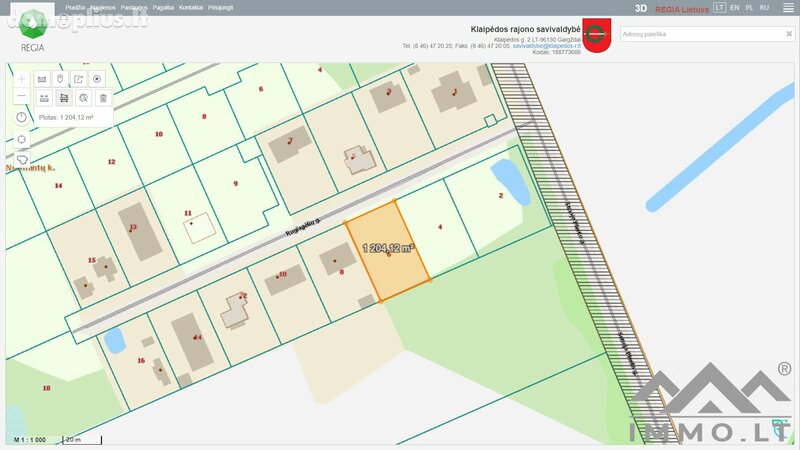Viewport: 800px width, 450px height.
Task: Click the crosshair my-location button
Action: tap(21, 139)
